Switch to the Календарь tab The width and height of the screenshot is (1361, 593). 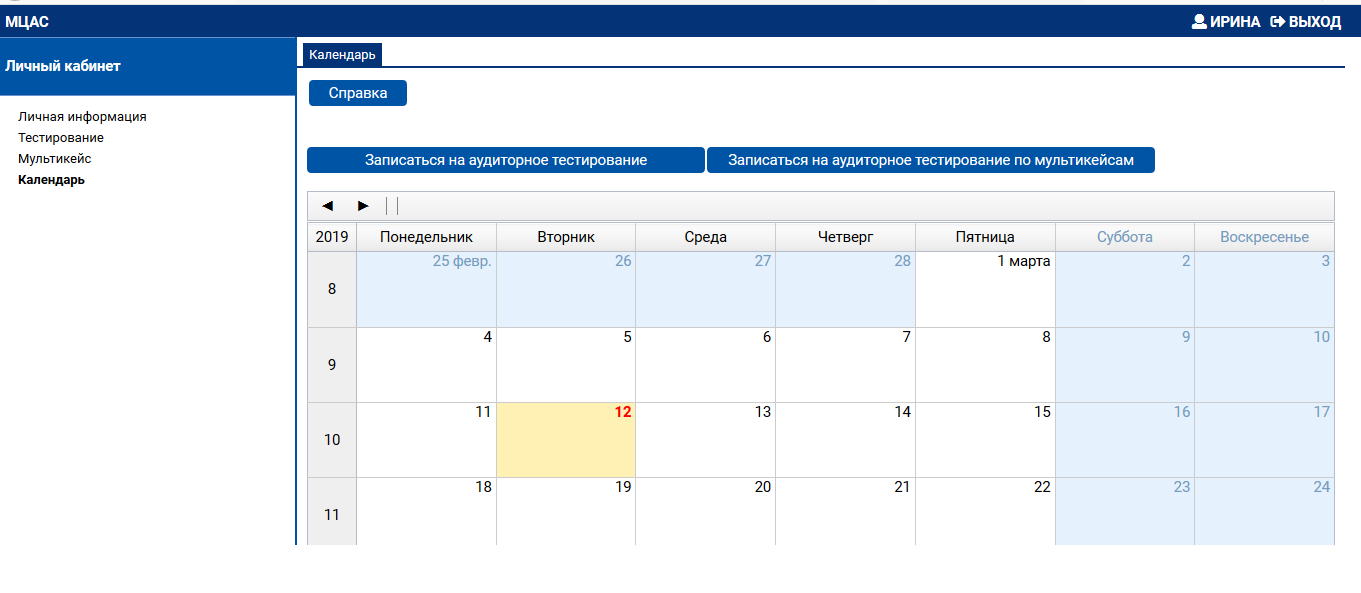(x=342, y=55)
